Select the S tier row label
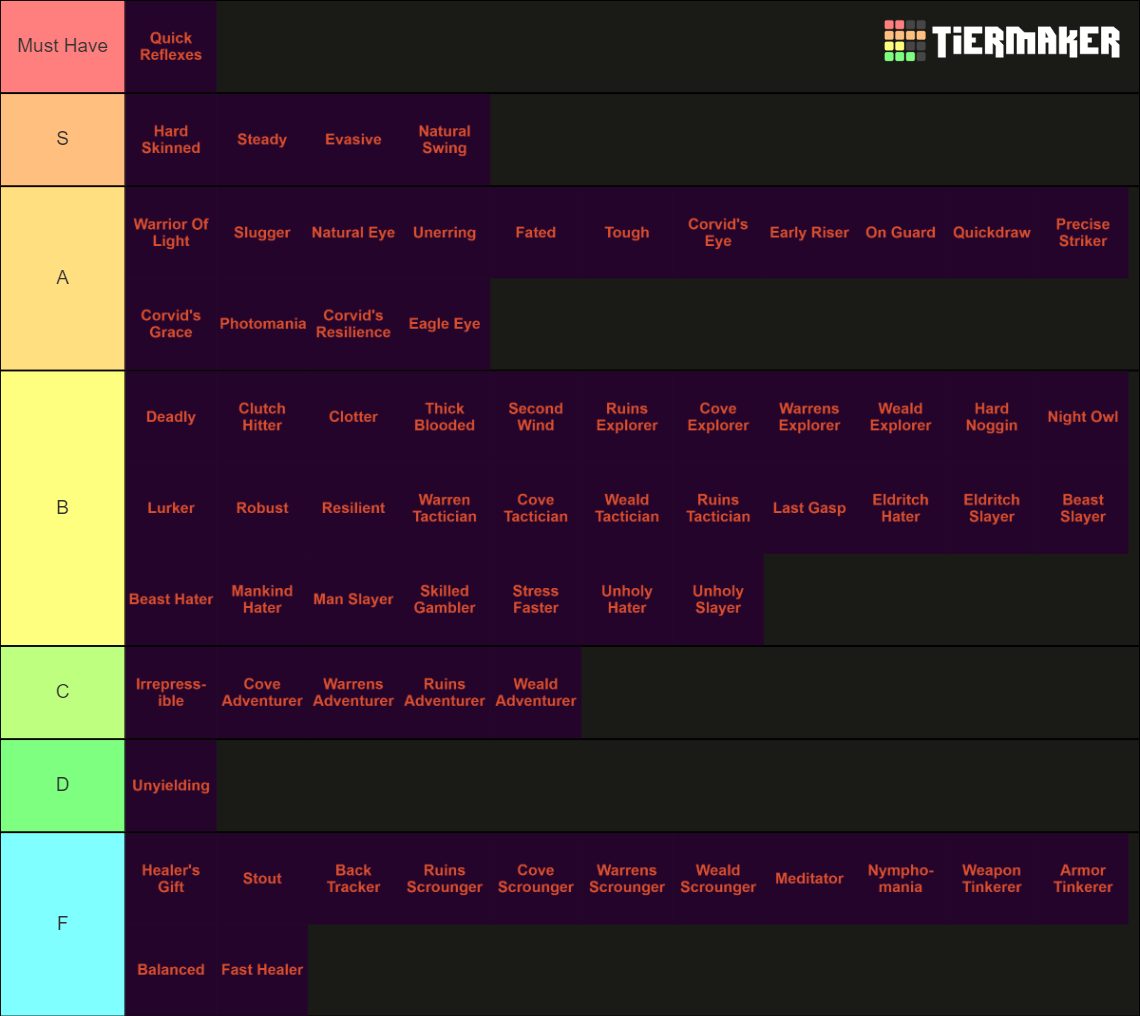1140x1016 pixels. tap(62, 139)
